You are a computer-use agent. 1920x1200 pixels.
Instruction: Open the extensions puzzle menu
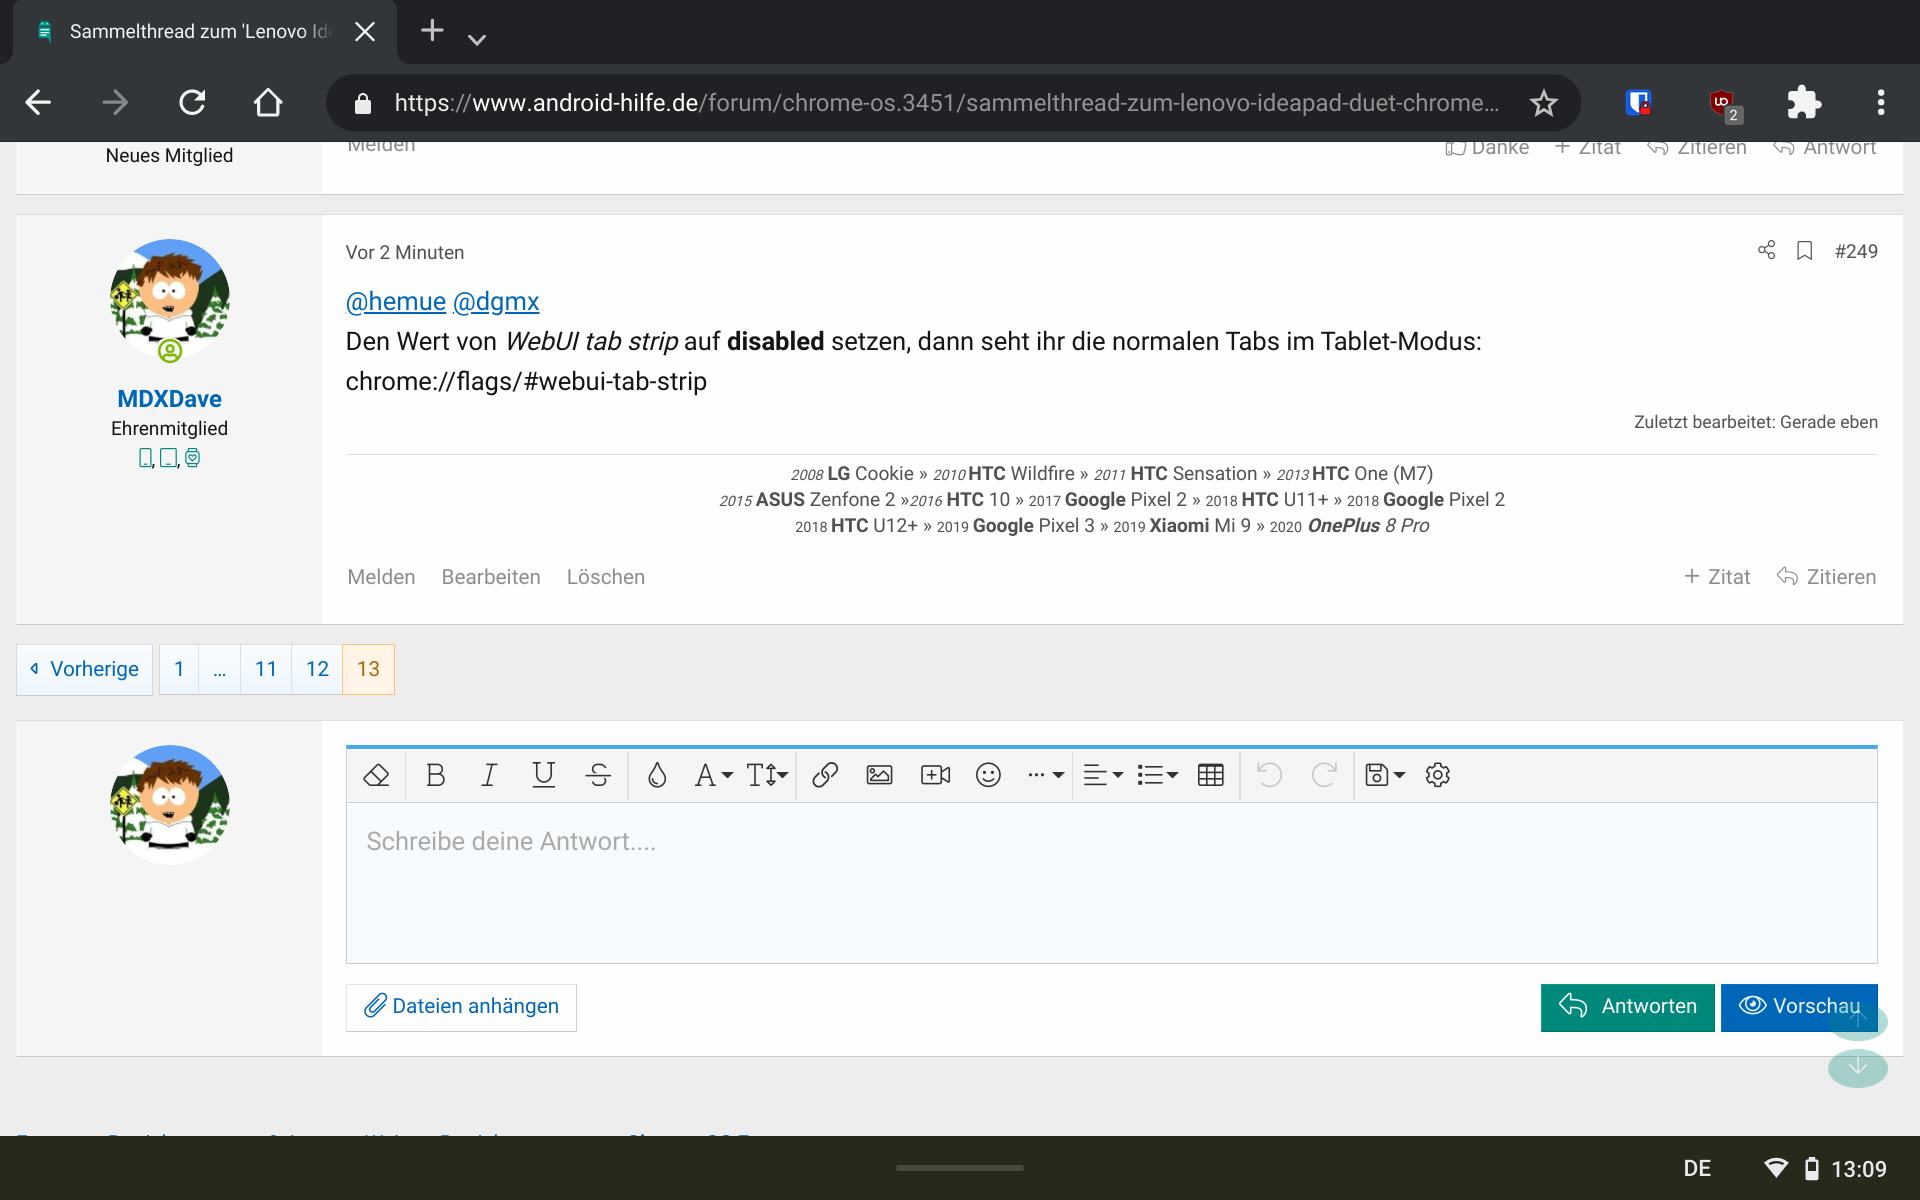pyautogui.click(x=1803, y=102)
